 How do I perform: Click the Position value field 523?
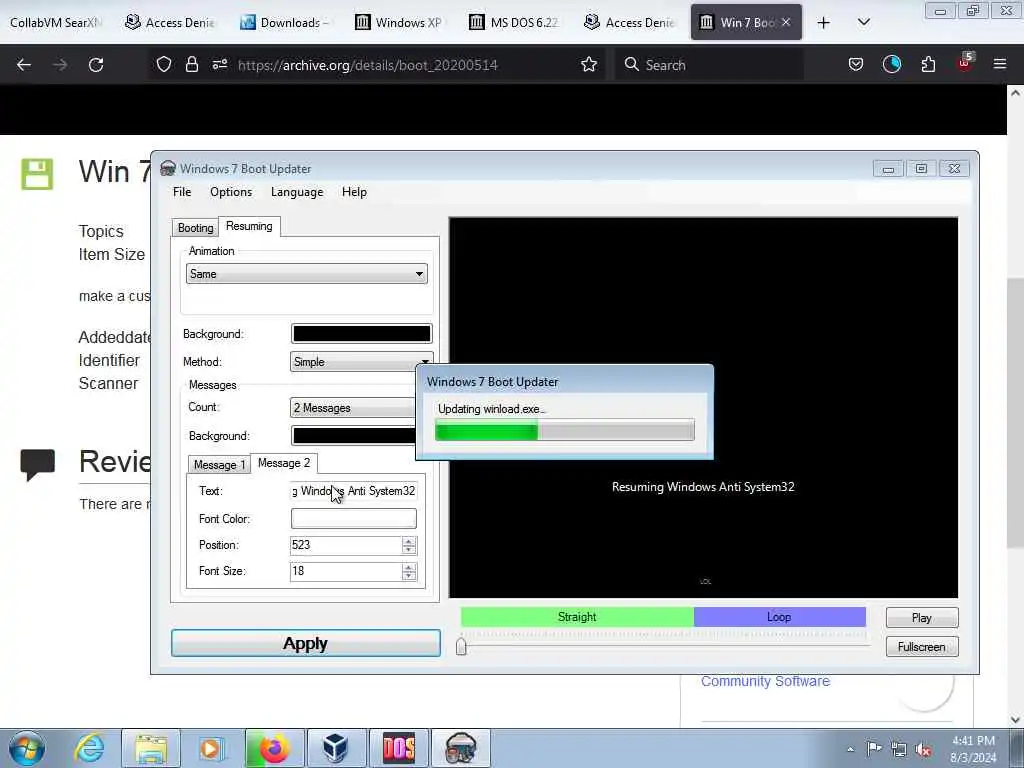345,545
